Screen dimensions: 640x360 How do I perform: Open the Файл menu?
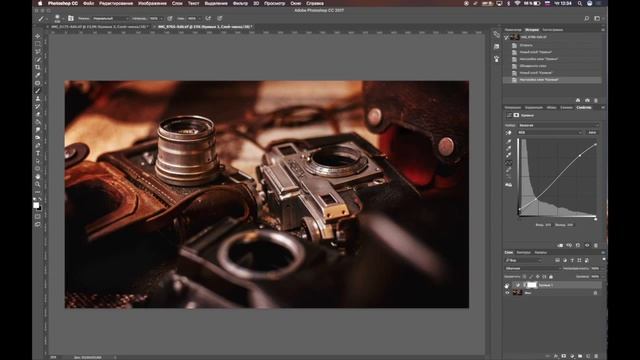[88, 3]
